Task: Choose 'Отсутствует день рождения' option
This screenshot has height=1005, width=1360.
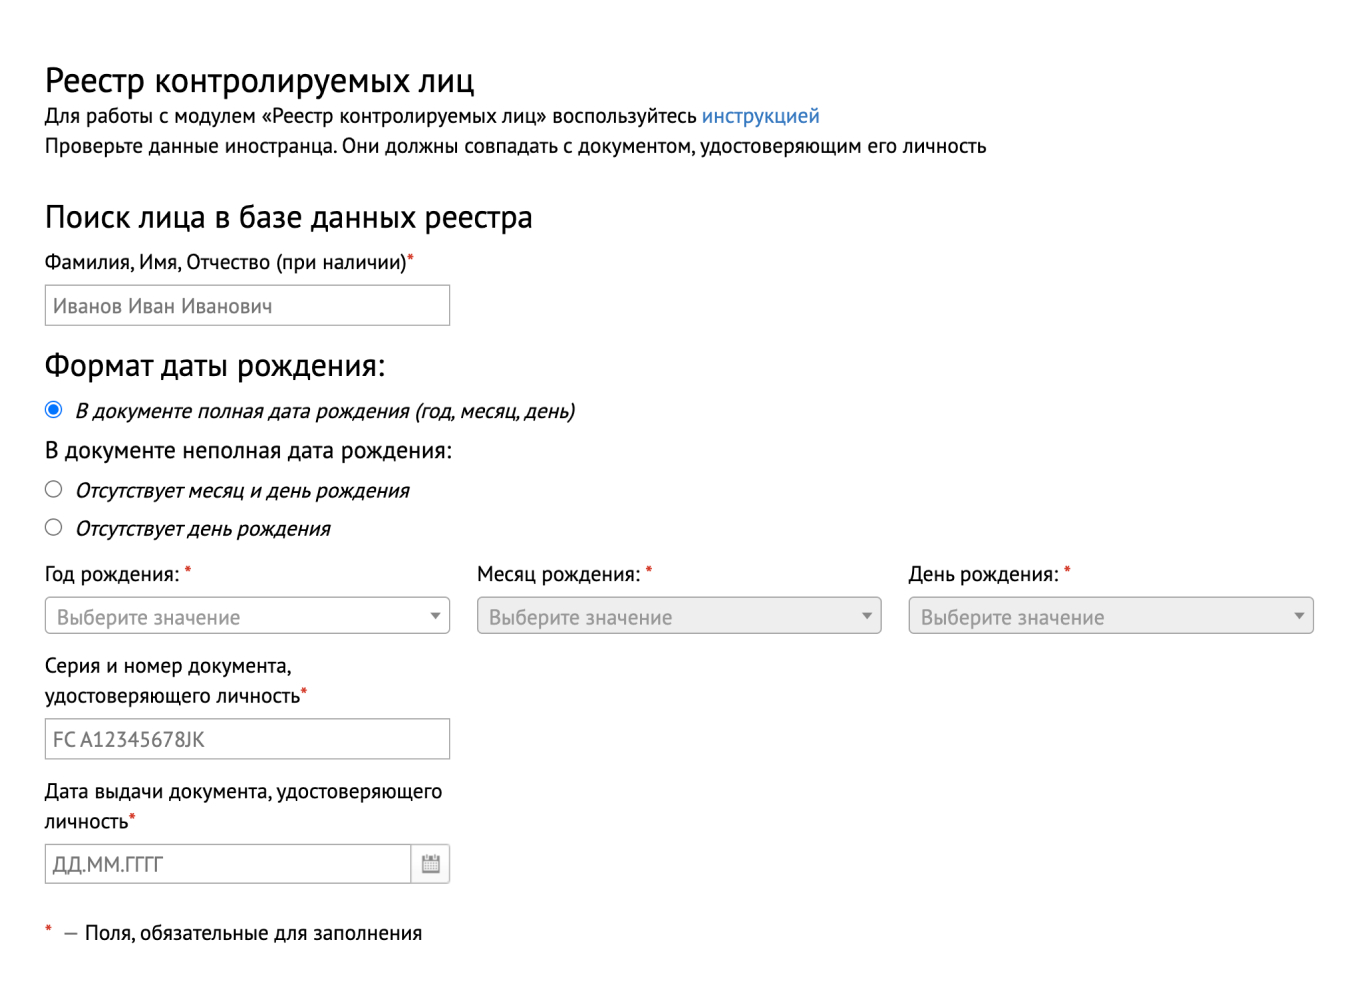Action: tap(51, 527)
